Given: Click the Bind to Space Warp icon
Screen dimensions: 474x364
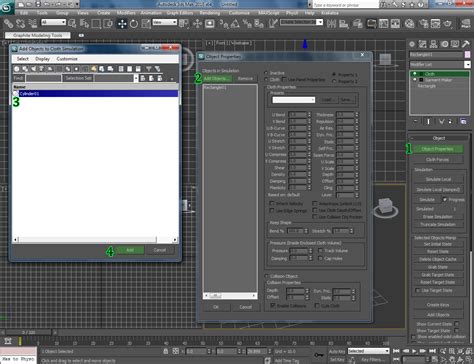Looking at the screenshot, I should [x=32, y=24].
